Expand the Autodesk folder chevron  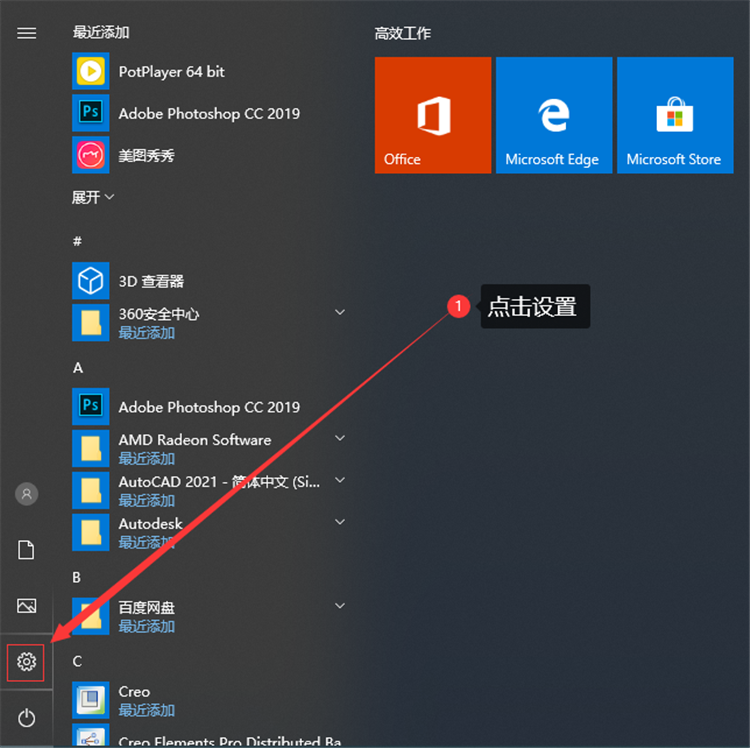coord(340,522)
